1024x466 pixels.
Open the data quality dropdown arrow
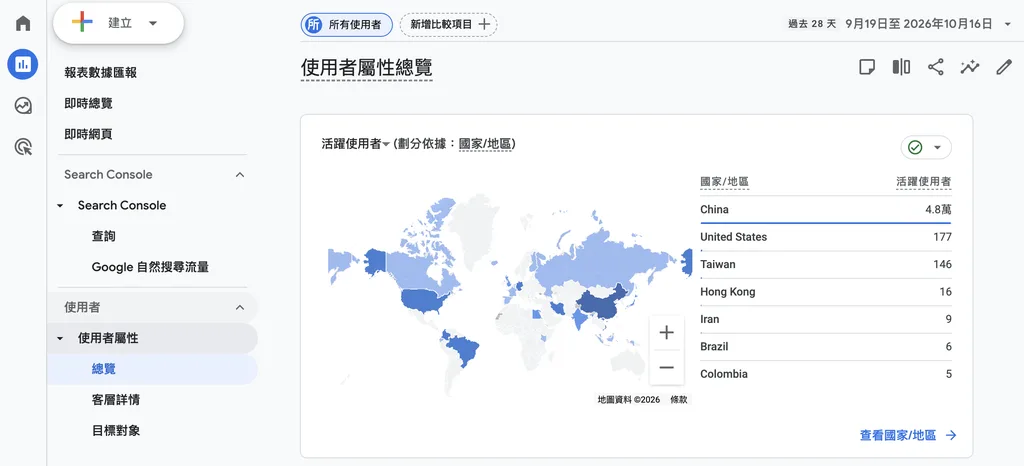[x=938, y=148]
